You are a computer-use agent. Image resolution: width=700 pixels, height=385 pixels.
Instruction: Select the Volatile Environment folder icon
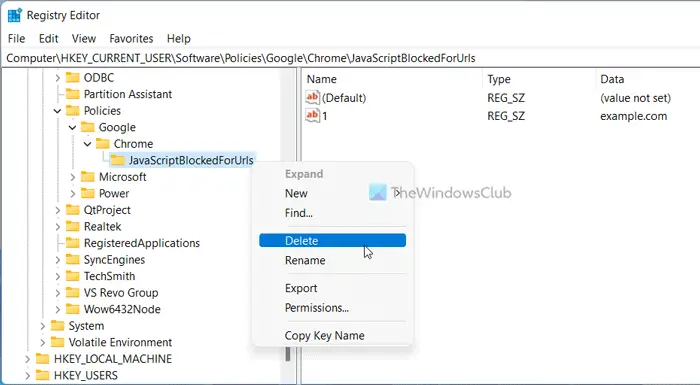[x=57, y=342]
